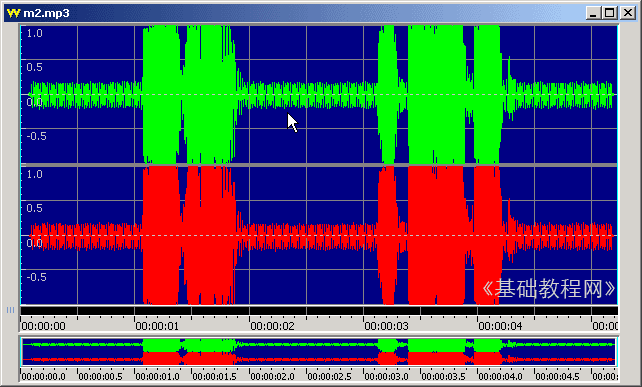Click the green left channel's 0.5 amplitude label

point(34,67)
